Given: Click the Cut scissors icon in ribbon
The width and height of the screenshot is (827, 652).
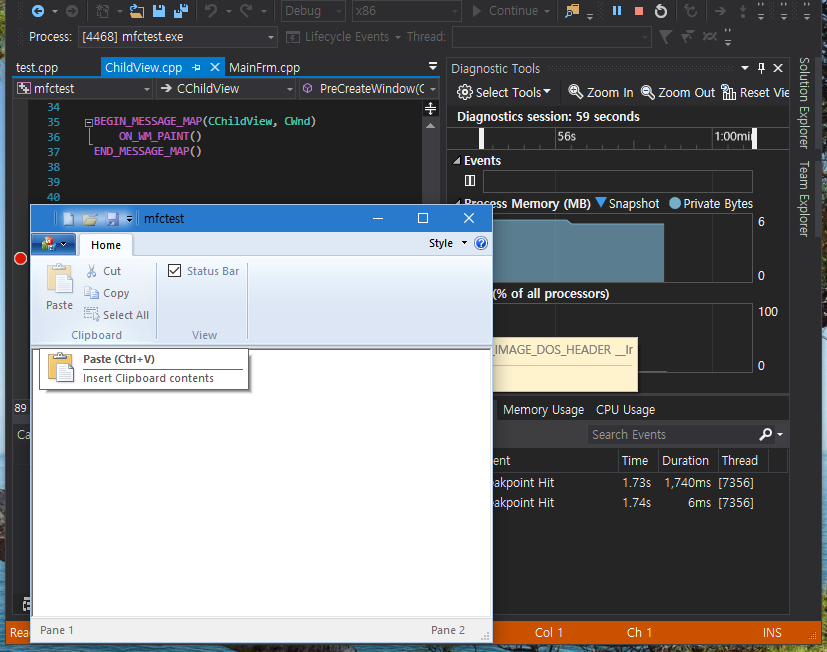Looking at the screenshot, I should coord(91,271).
